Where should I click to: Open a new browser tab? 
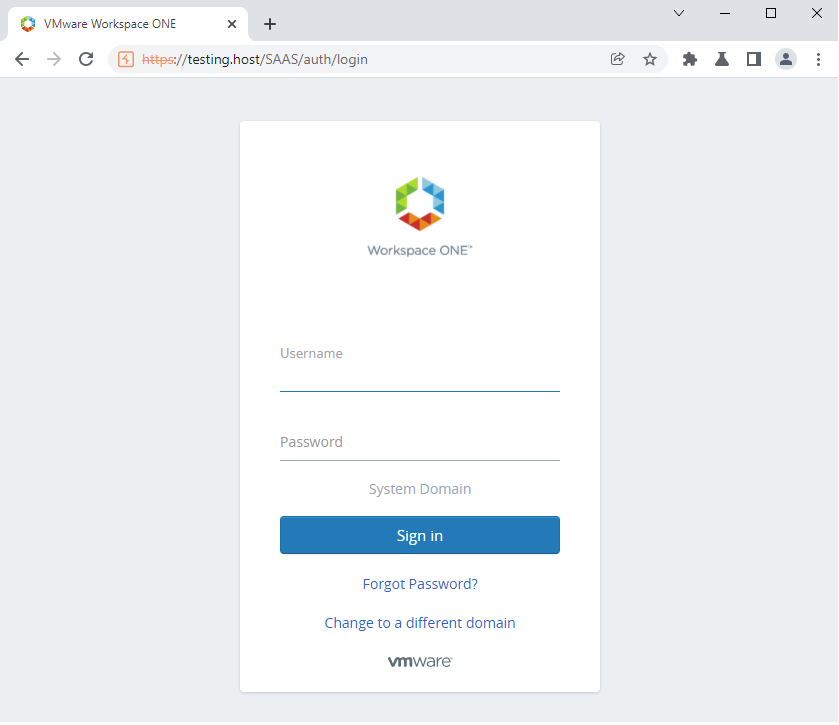(270, 24)
